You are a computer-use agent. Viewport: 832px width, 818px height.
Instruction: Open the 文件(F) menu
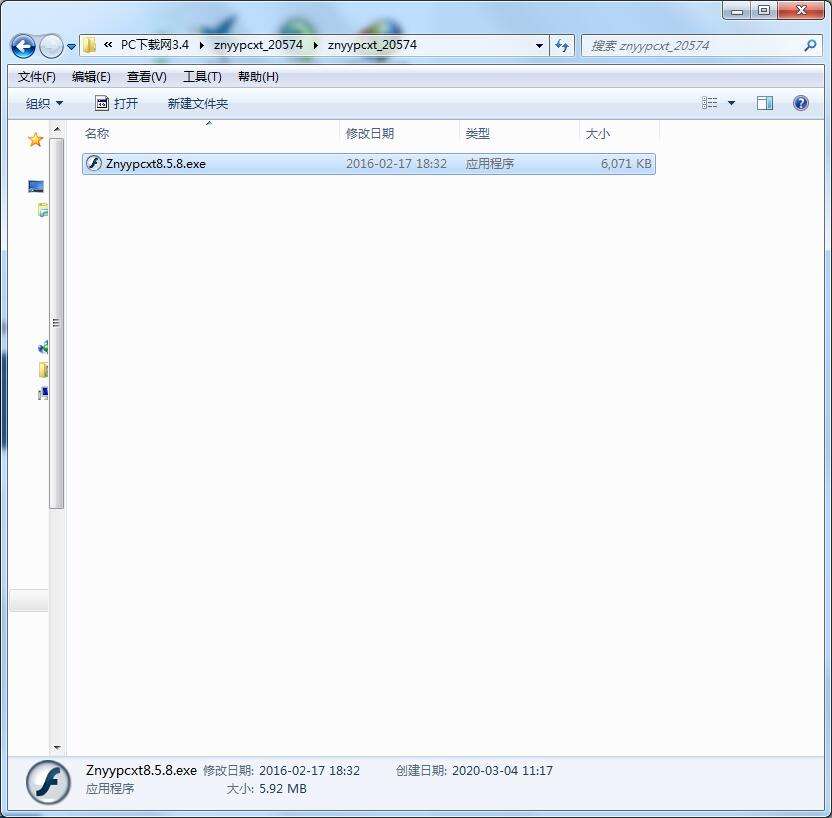pyautogui.click(x=37, y=77)
